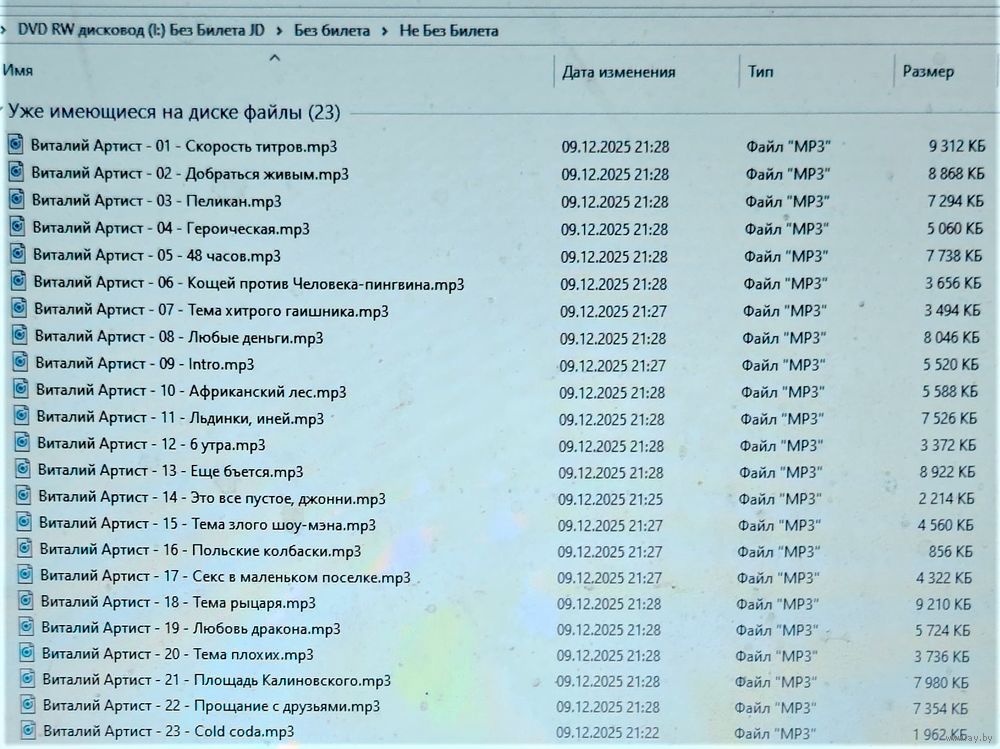
Task: Click the Тип column header
Action: (x=759, y=71)
